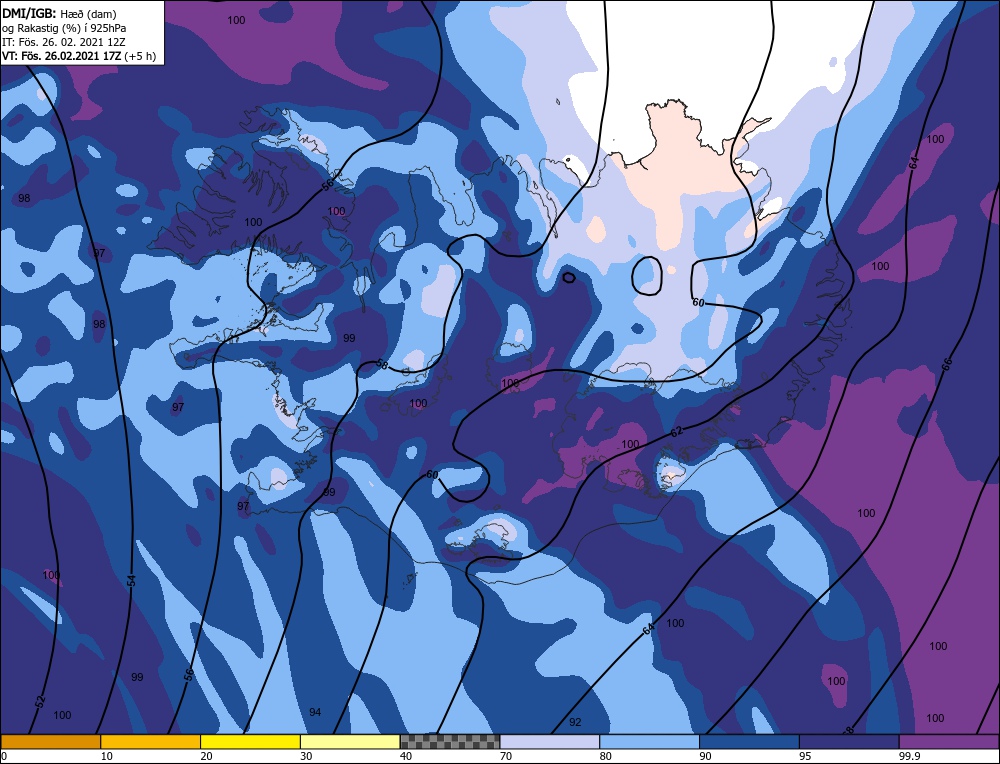Click the legend scale number 40
The width and height of the screenshot is (1000, 764).
[x=406, y=756]
